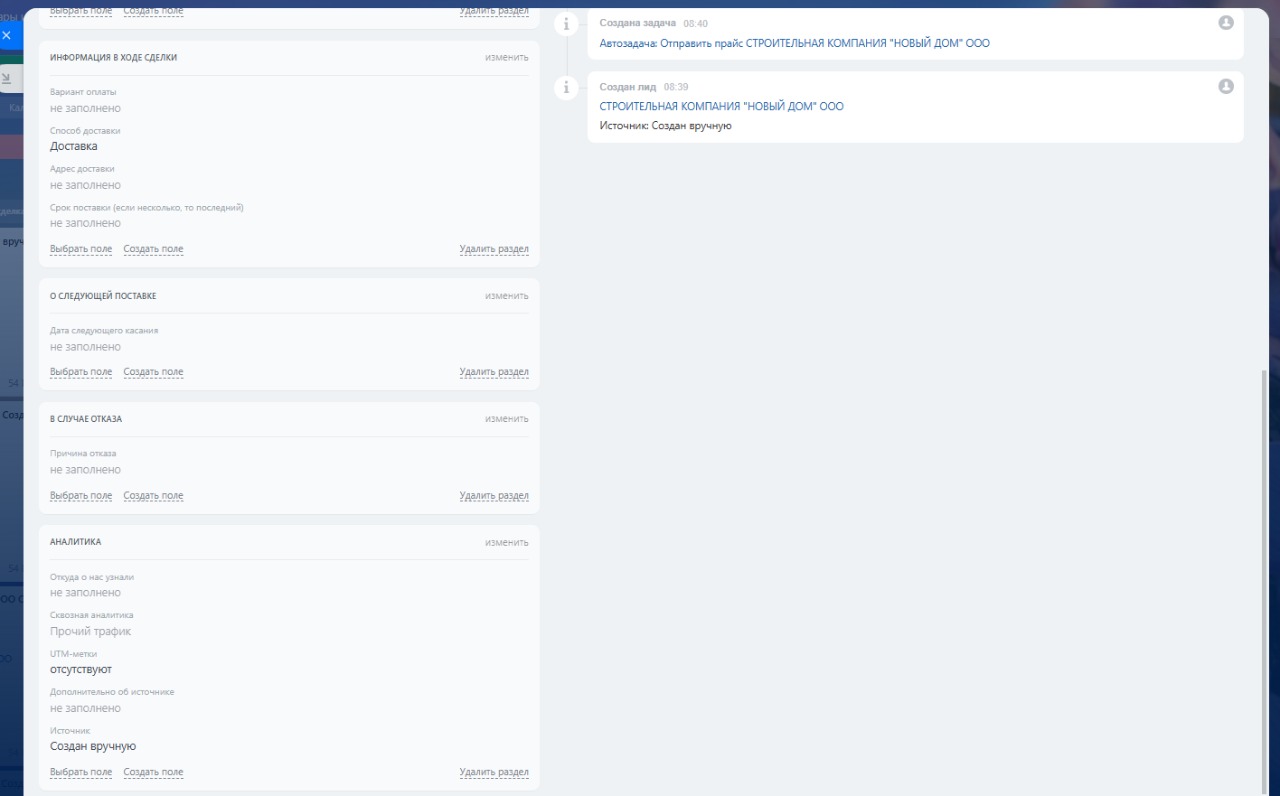Create a field in В случае отказа
The width and height of the screenshot is (1280, 796).
(x=153, y=496)
